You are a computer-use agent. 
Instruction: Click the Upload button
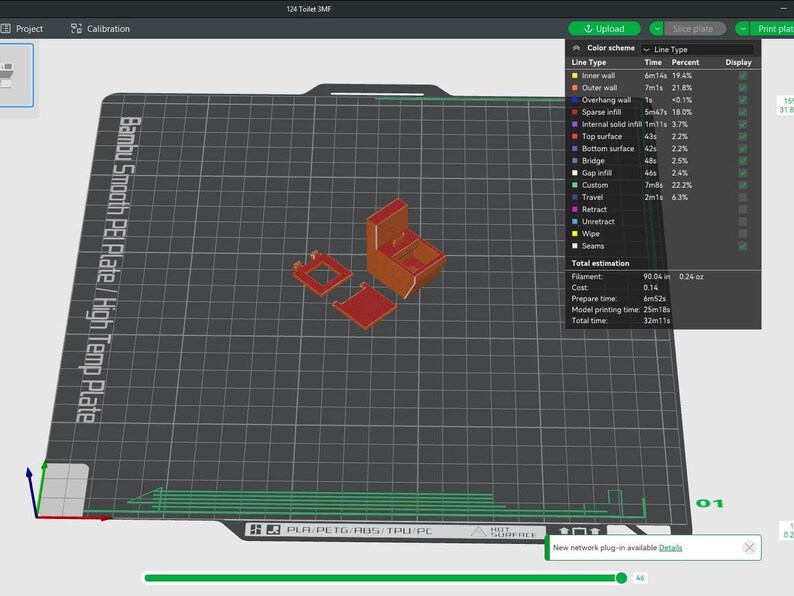click(x=604, y=29)
